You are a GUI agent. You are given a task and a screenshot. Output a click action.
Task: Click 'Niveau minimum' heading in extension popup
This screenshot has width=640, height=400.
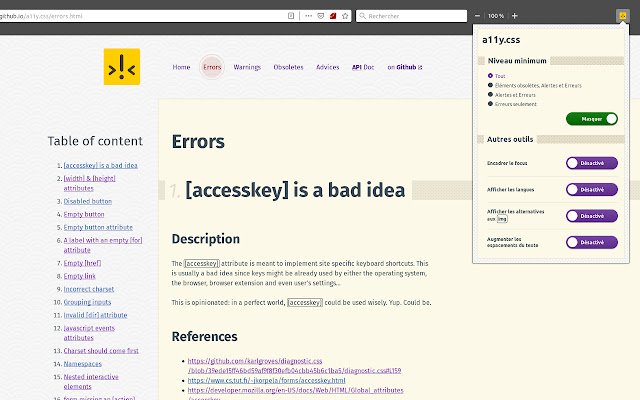click(x=517, y=61)
